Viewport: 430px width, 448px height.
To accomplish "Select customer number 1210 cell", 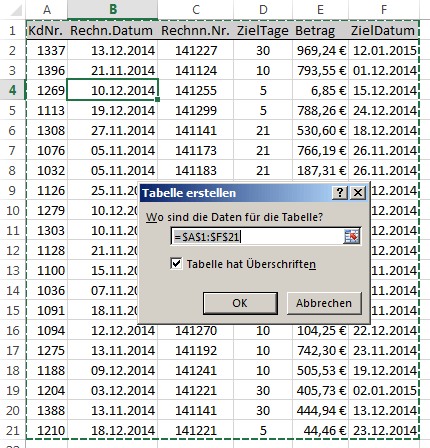I will tap(47, 430).
